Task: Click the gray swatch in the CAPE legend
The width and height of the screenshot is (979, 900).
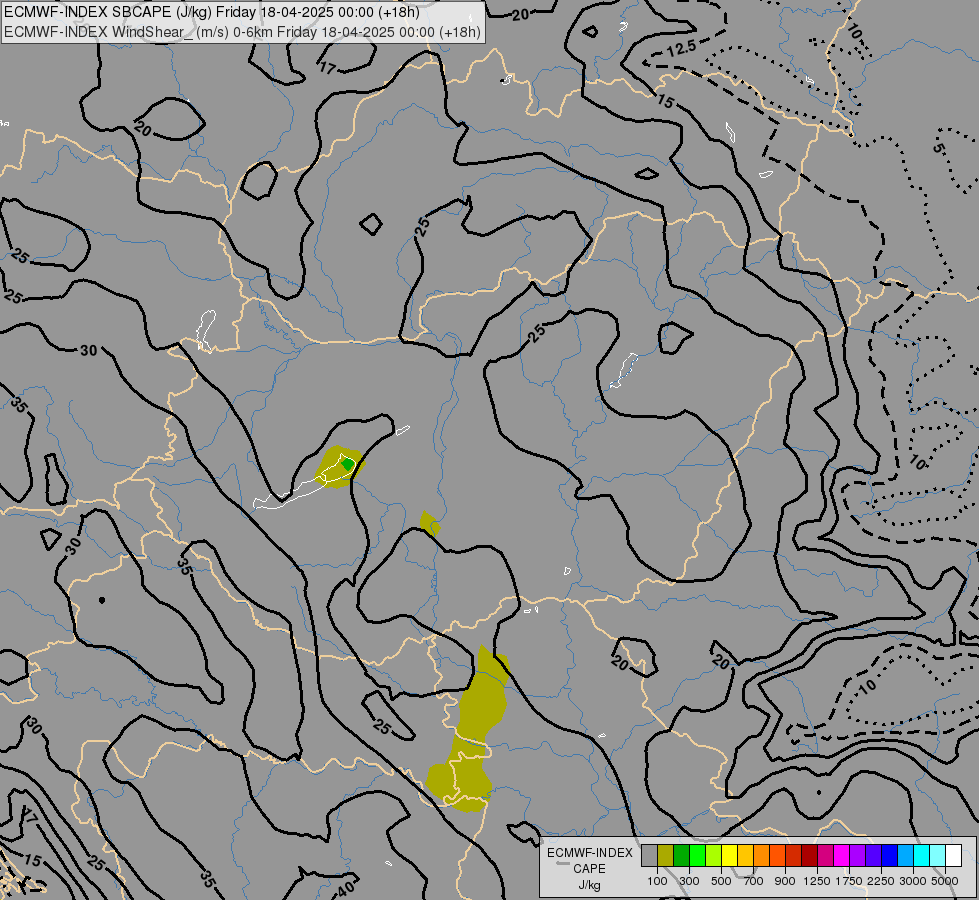Action: (649, 855)
